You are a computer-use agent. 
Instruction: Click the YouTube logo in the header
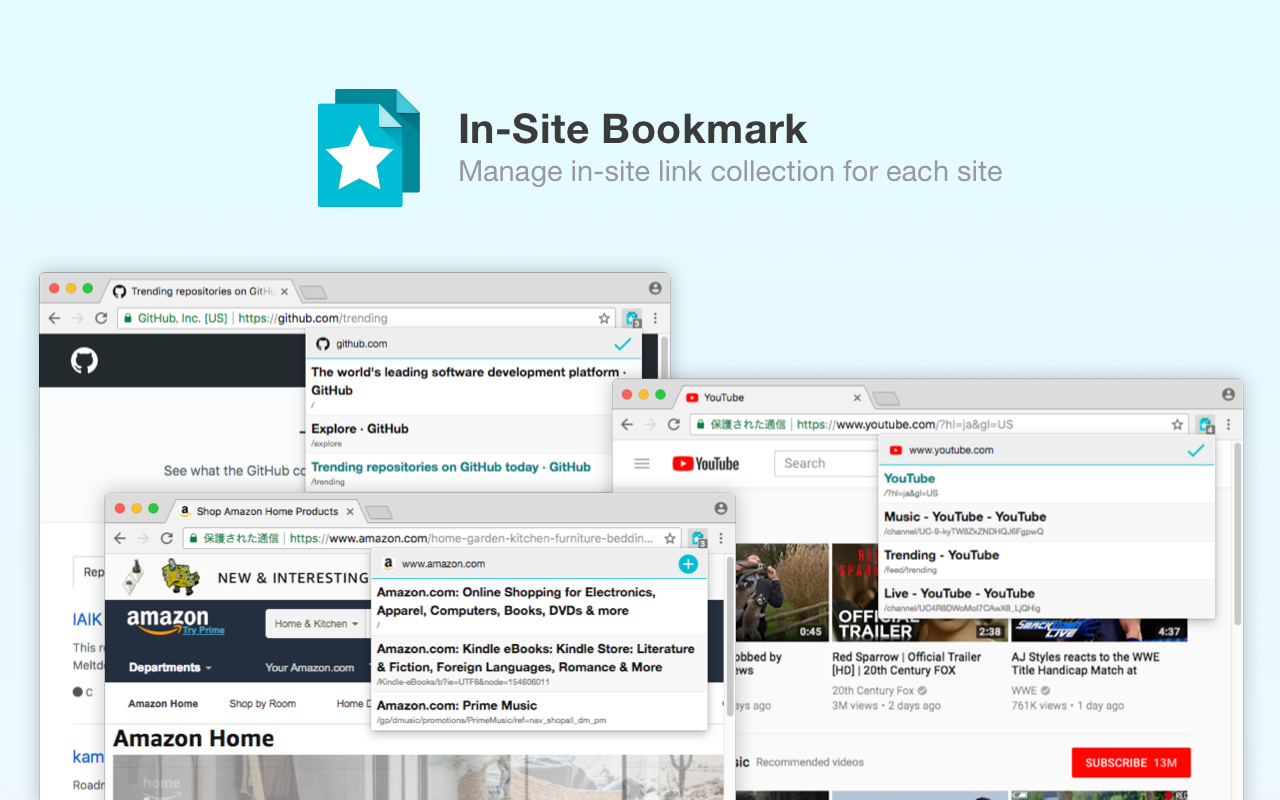[x=707, y=463]
